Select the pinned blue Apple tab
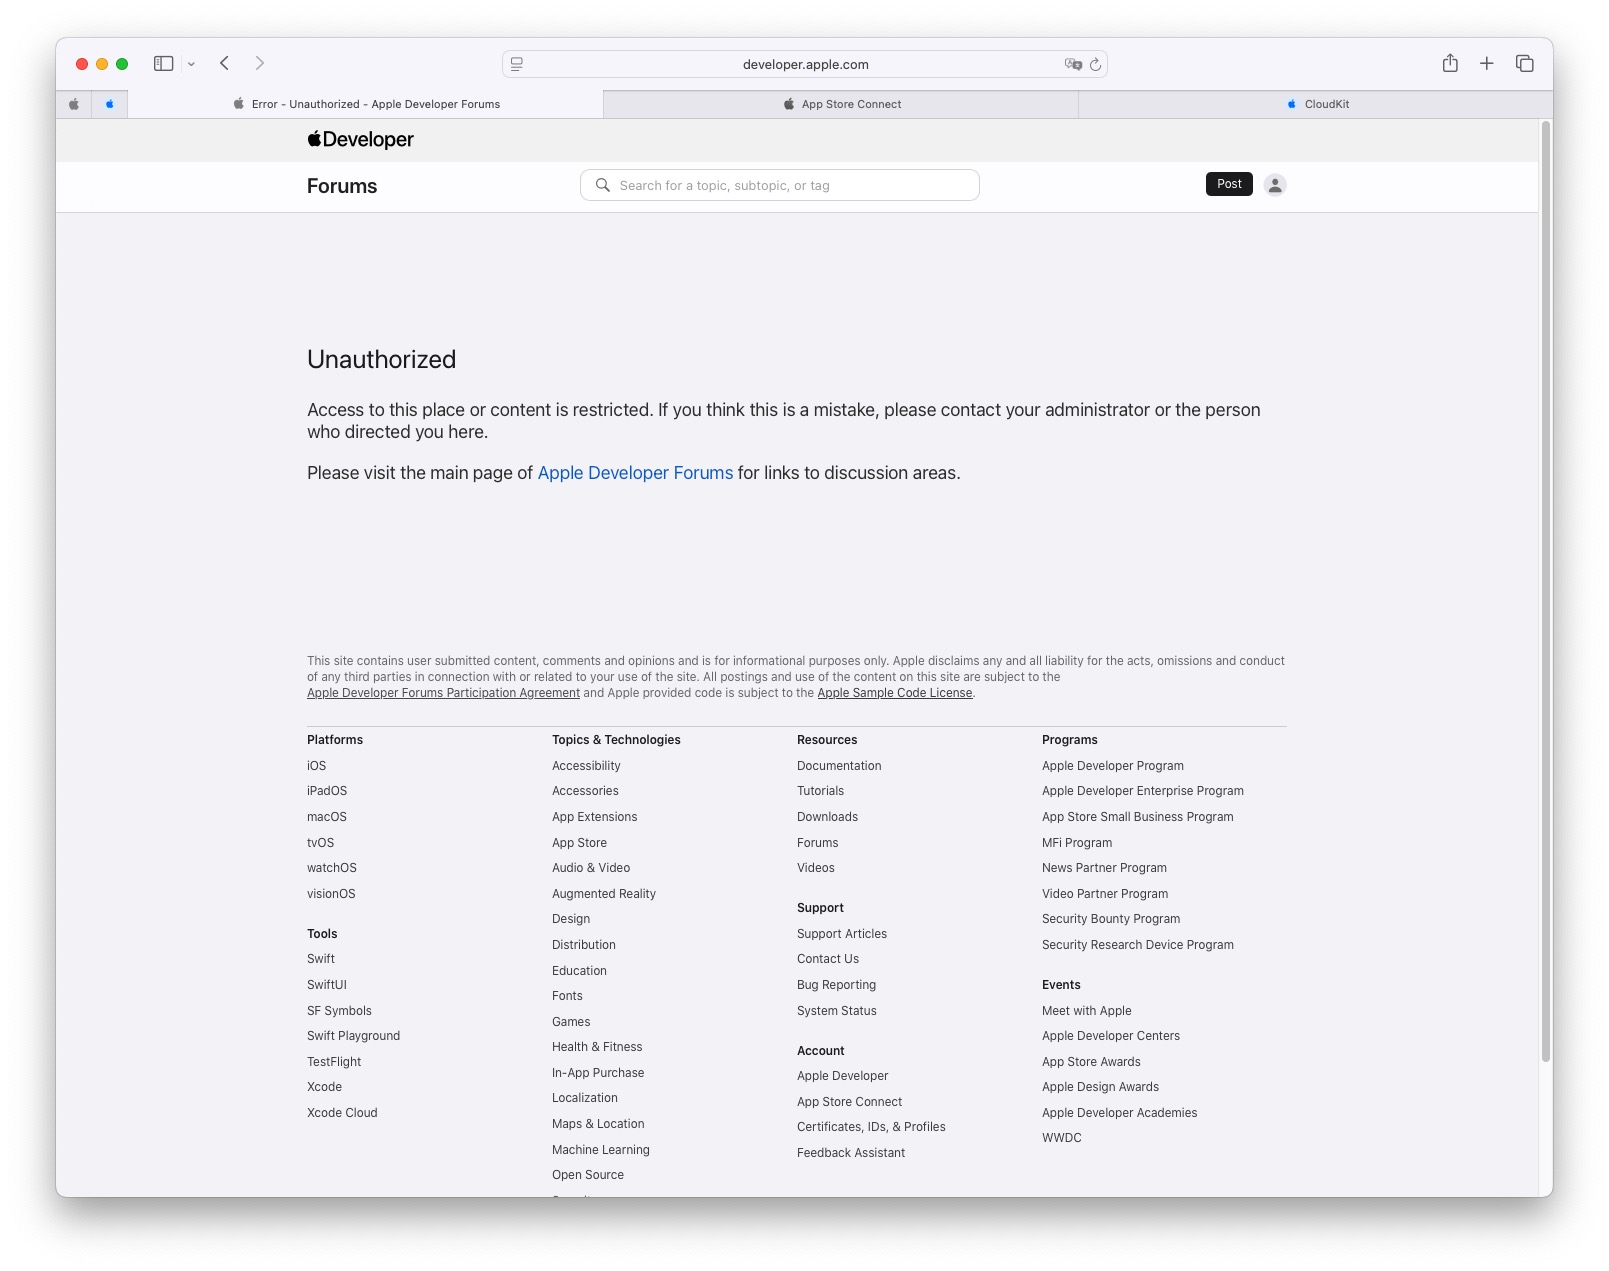Screen dimensions: 1609x1271 tap(110, 104)
